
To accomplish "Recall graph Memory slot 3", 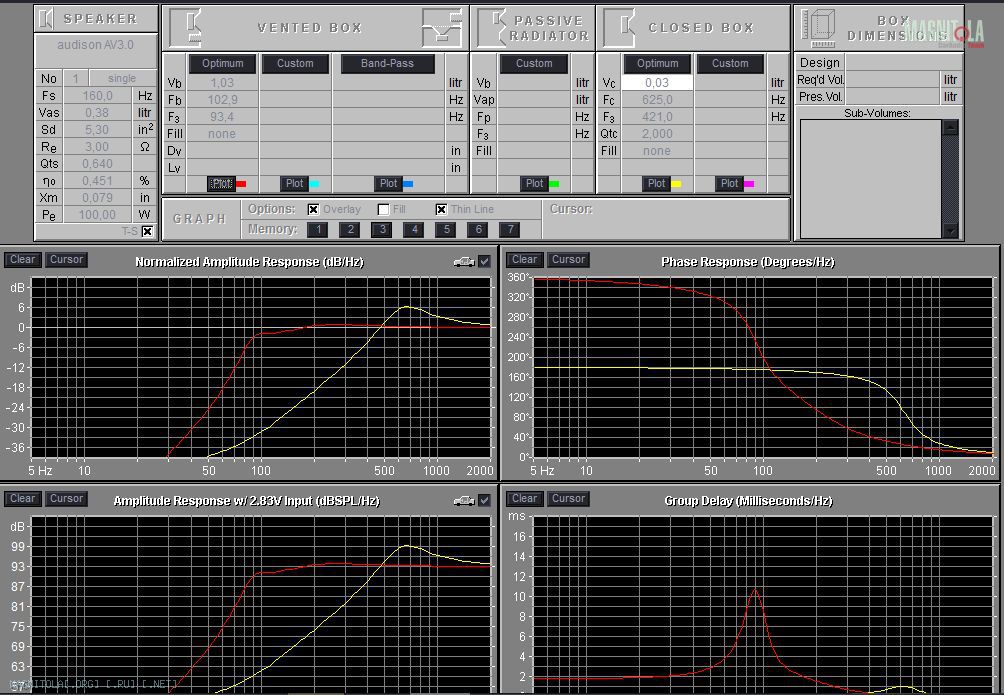I will coord(382,229).
